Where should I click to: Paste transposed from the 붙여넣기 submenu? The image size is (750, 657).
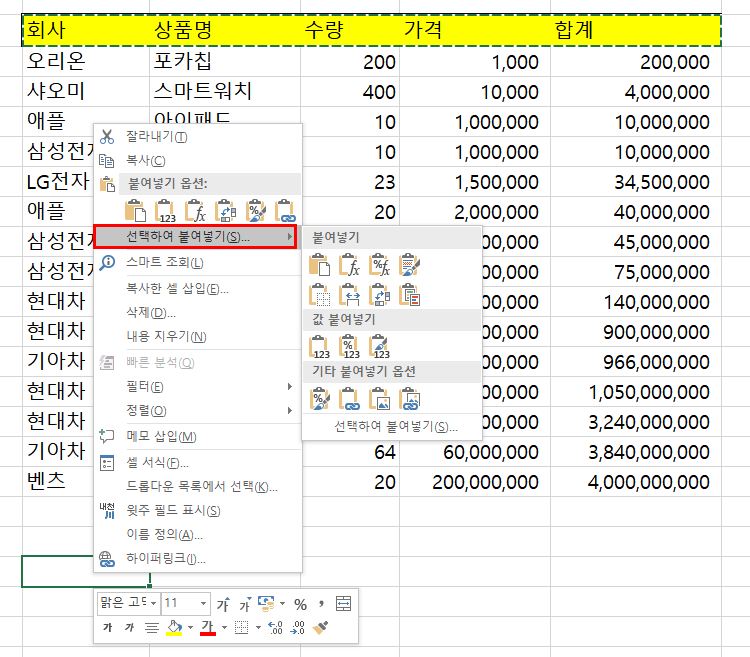(x=379, y=295)
